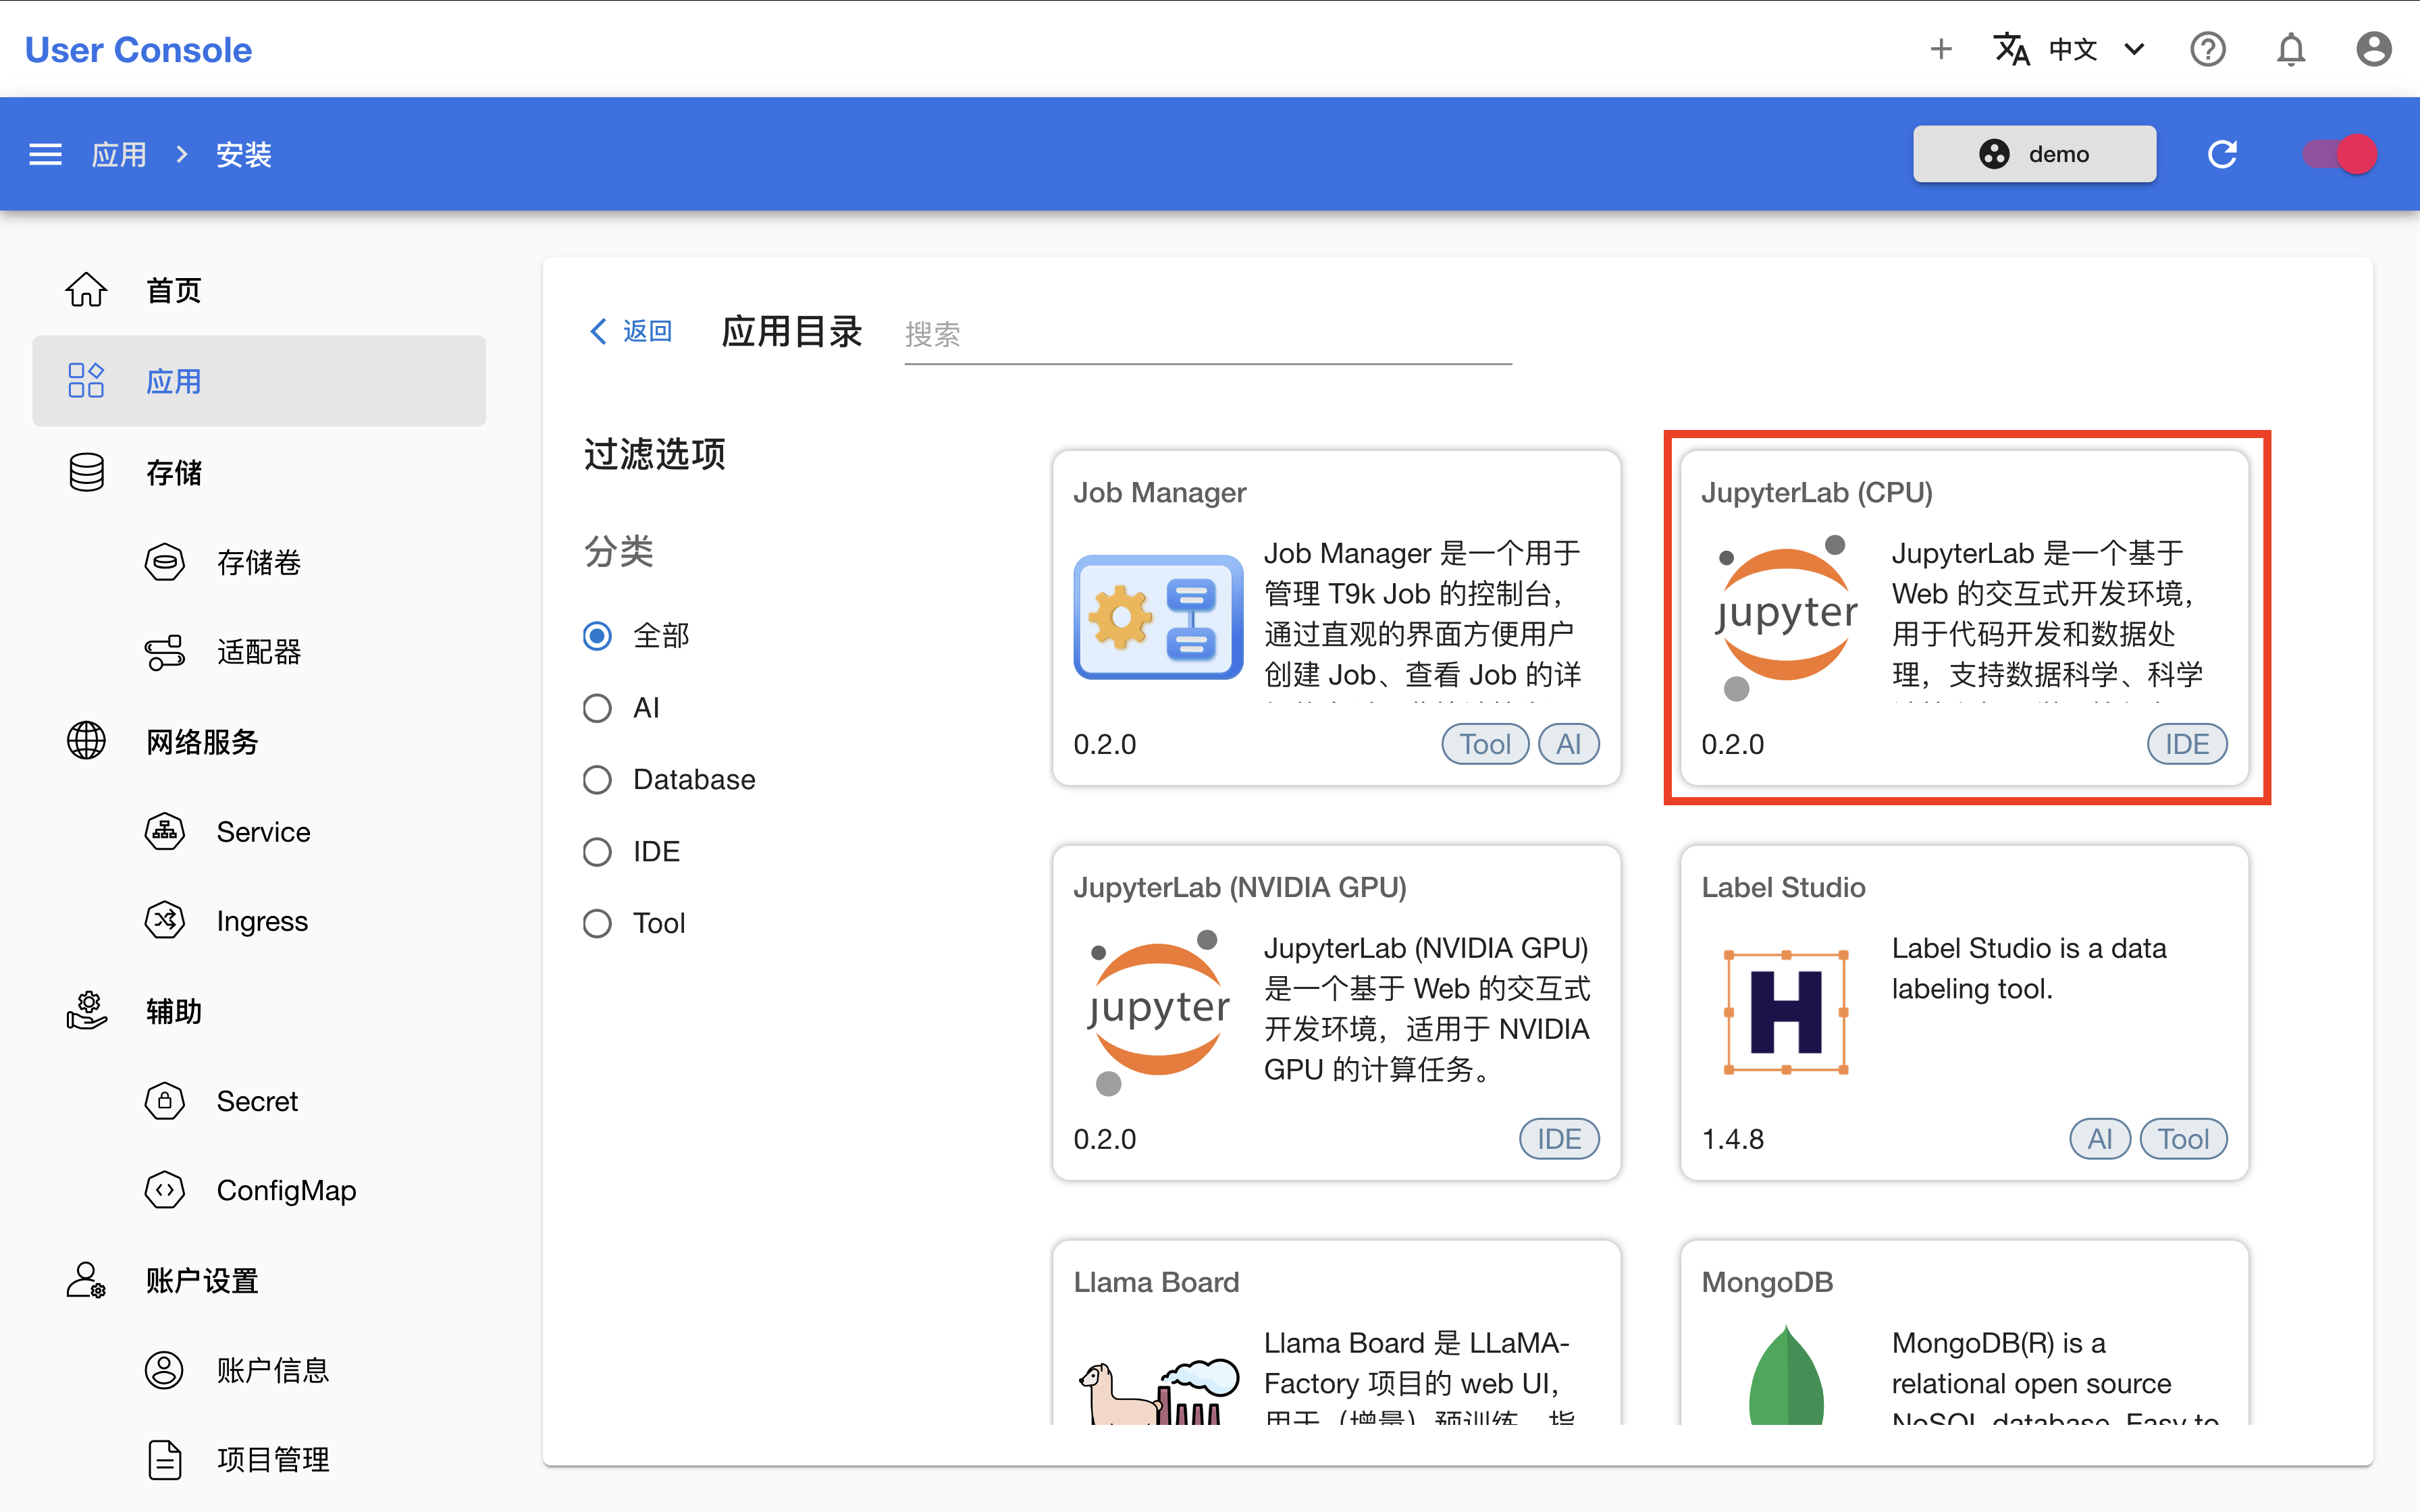Click the 项目管理 document icon
This screenshot has height=1512, width=2420.
coord(165,1460)
